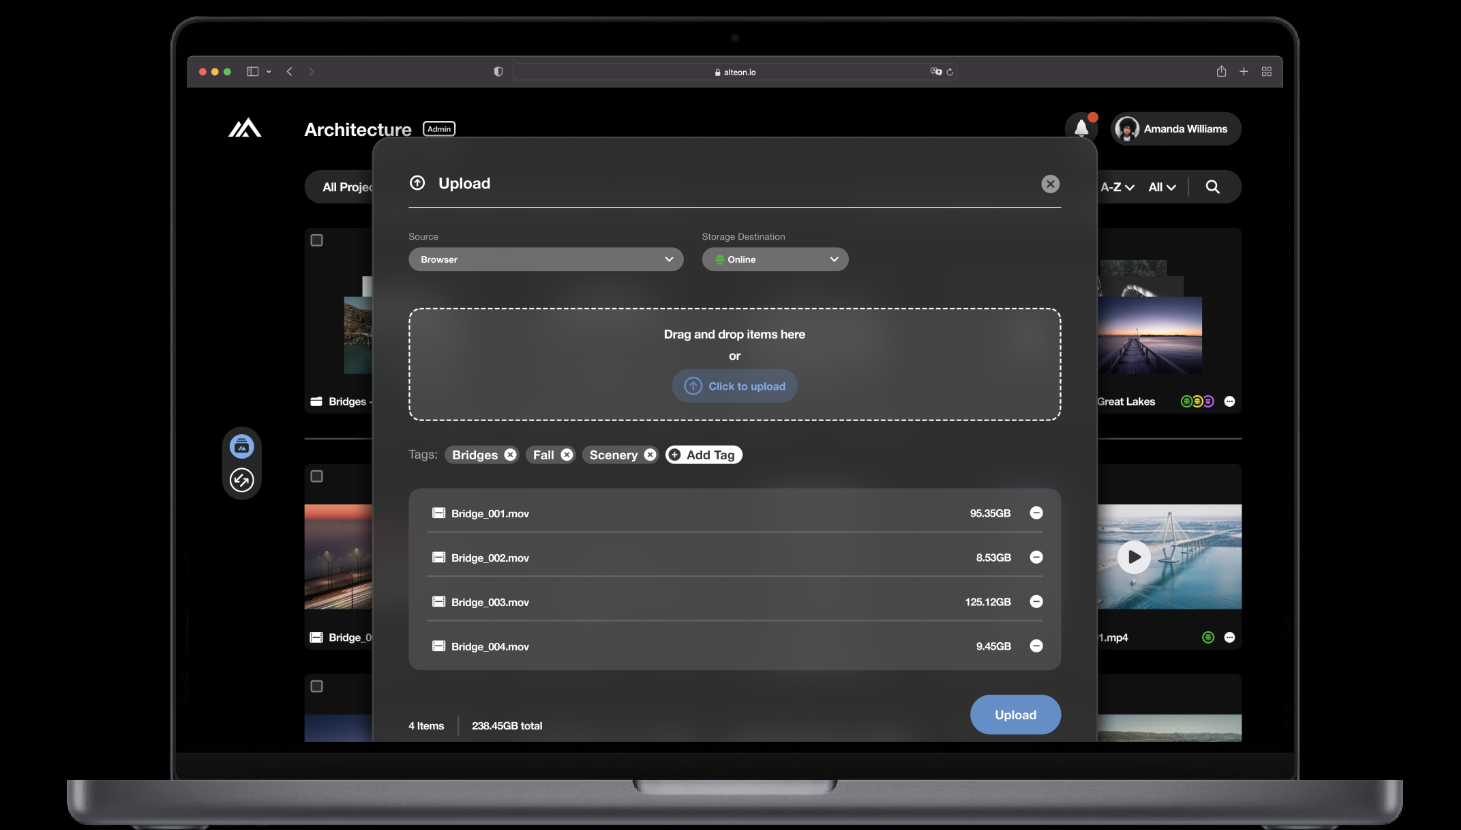The width and height of the screenshot is (1461, 830).
Task: Click the drag and drop upload zone
Action: tap(735, 364)
